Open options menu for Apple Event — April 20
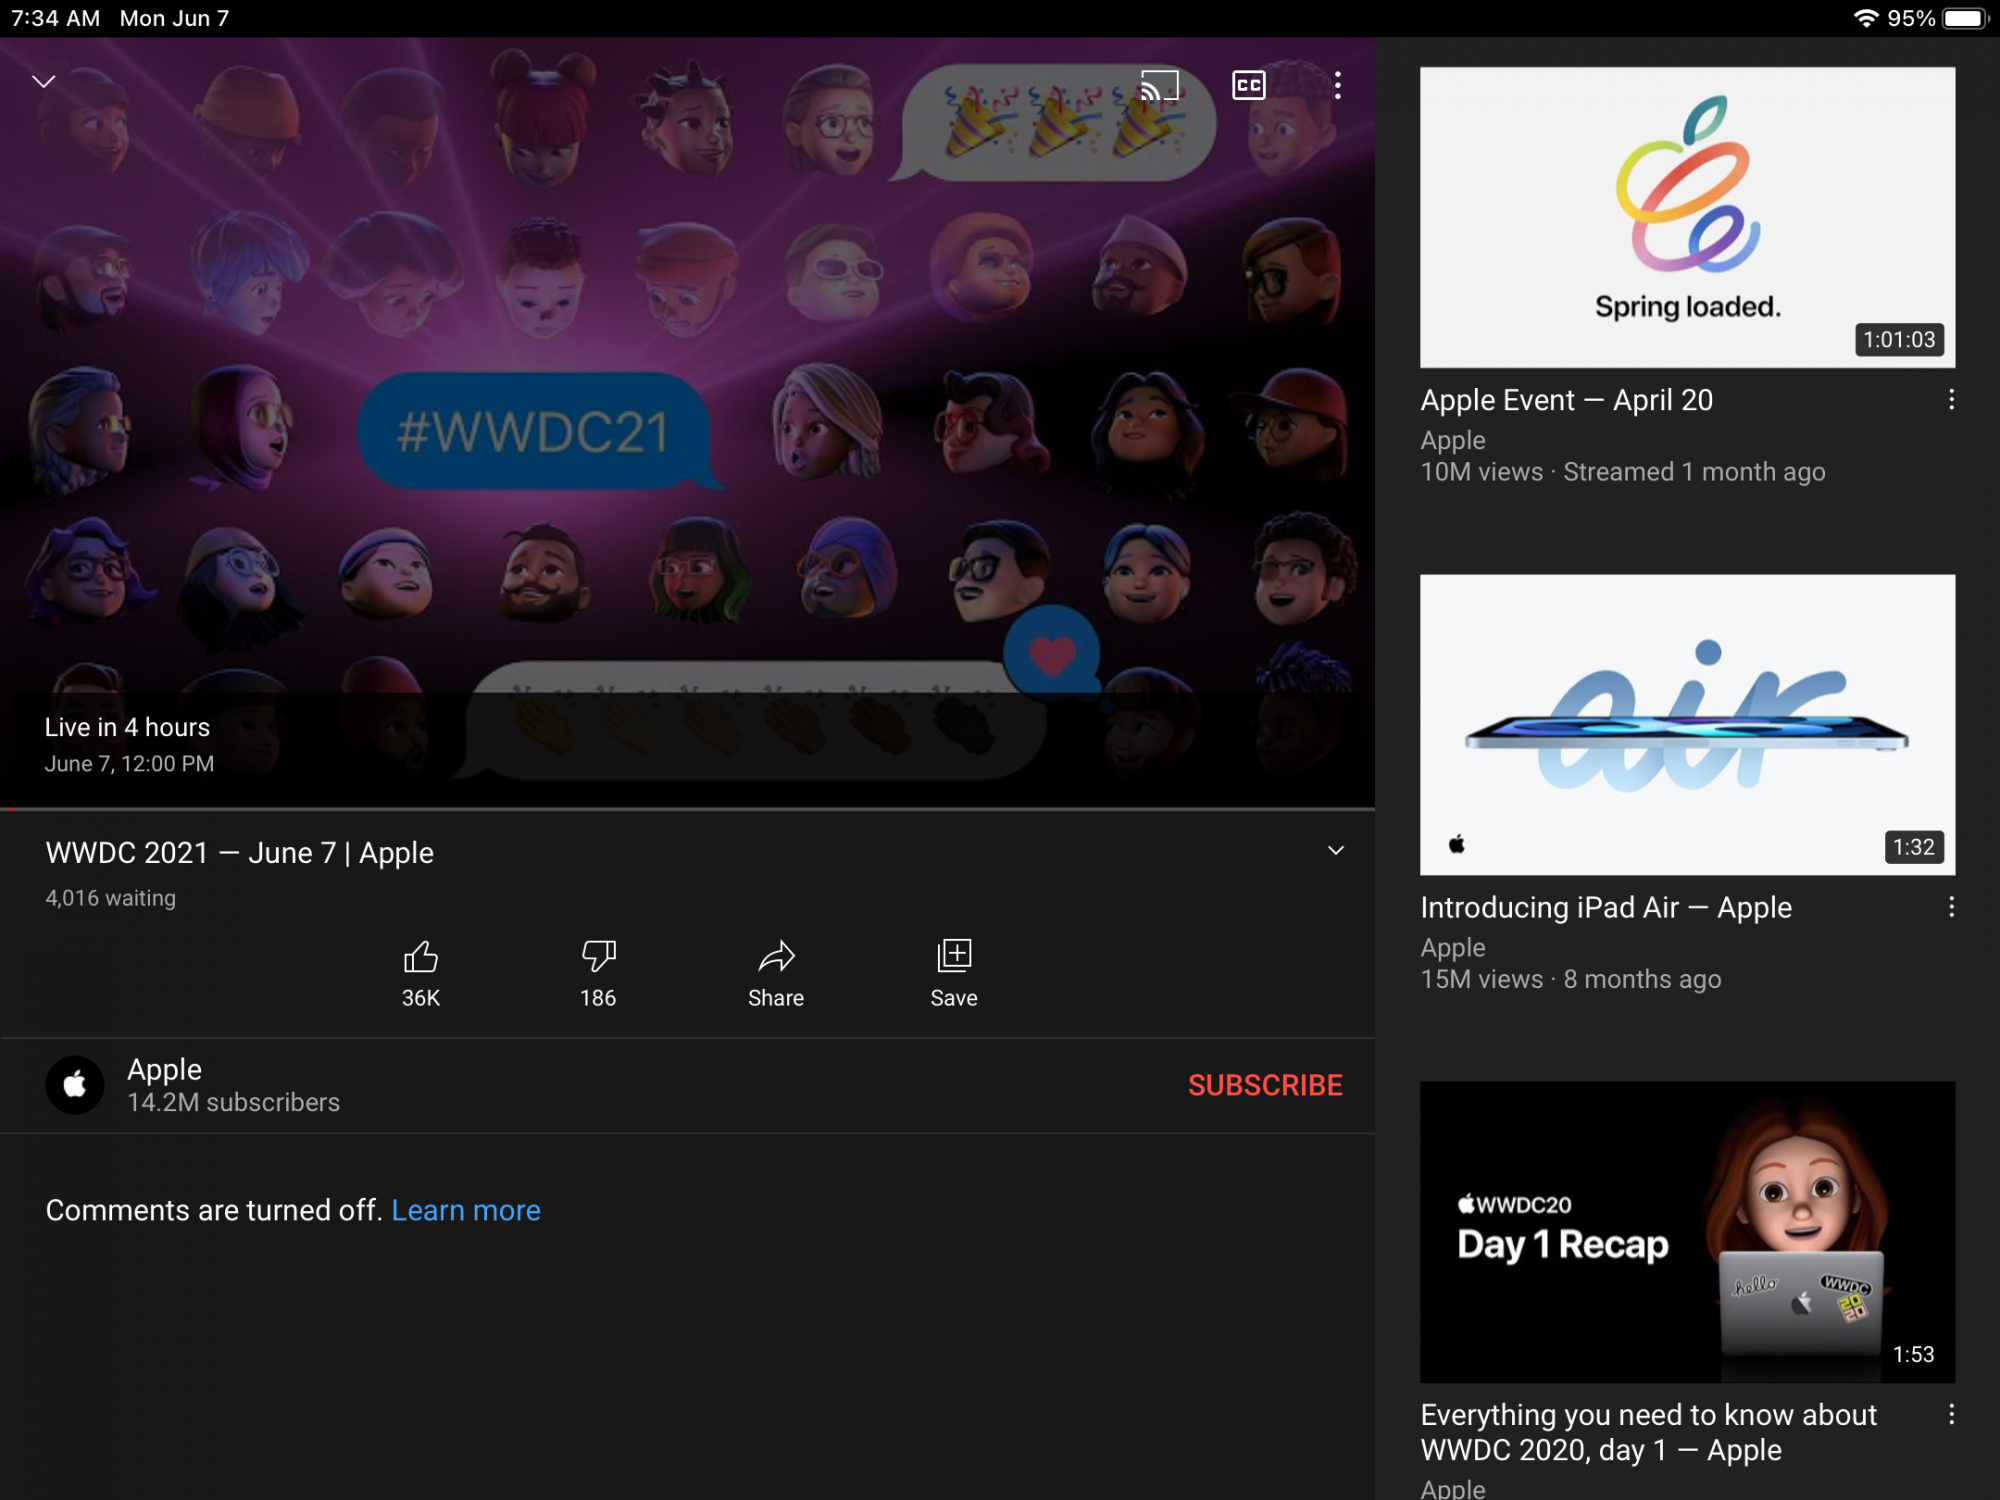 point(1951,400)
